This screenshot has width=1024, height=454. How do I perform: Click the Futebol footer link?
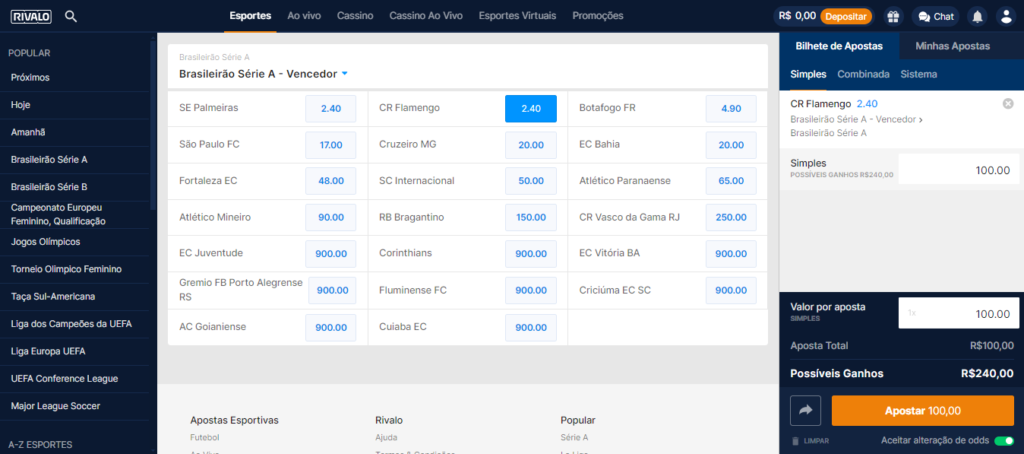click(204, 438)
